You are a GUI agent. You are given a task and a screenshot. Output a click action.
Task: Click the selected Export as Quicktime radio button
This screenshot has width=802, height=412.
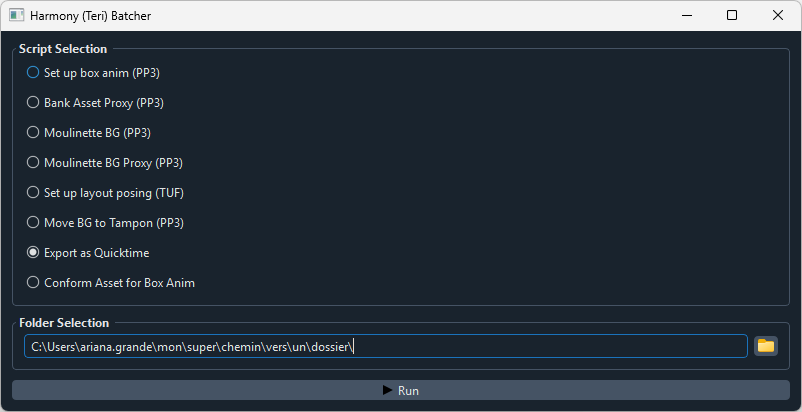33,253
